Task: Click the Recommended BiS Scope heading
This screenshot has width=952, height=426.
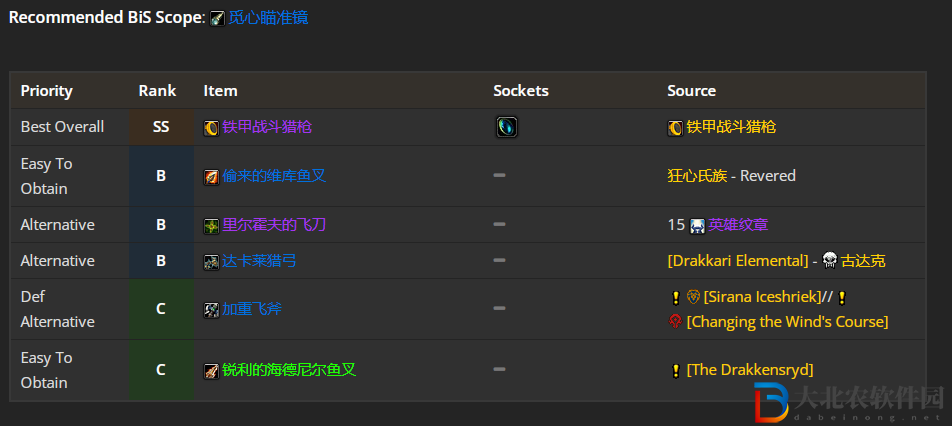Action: (107, 18)
